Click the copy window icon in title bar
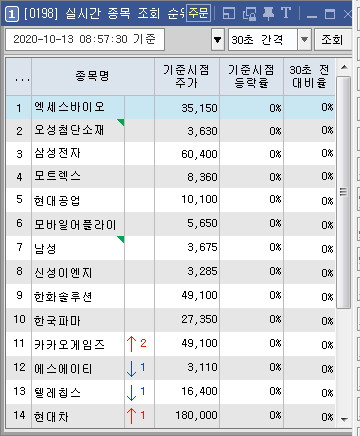 tap(249, 14)
